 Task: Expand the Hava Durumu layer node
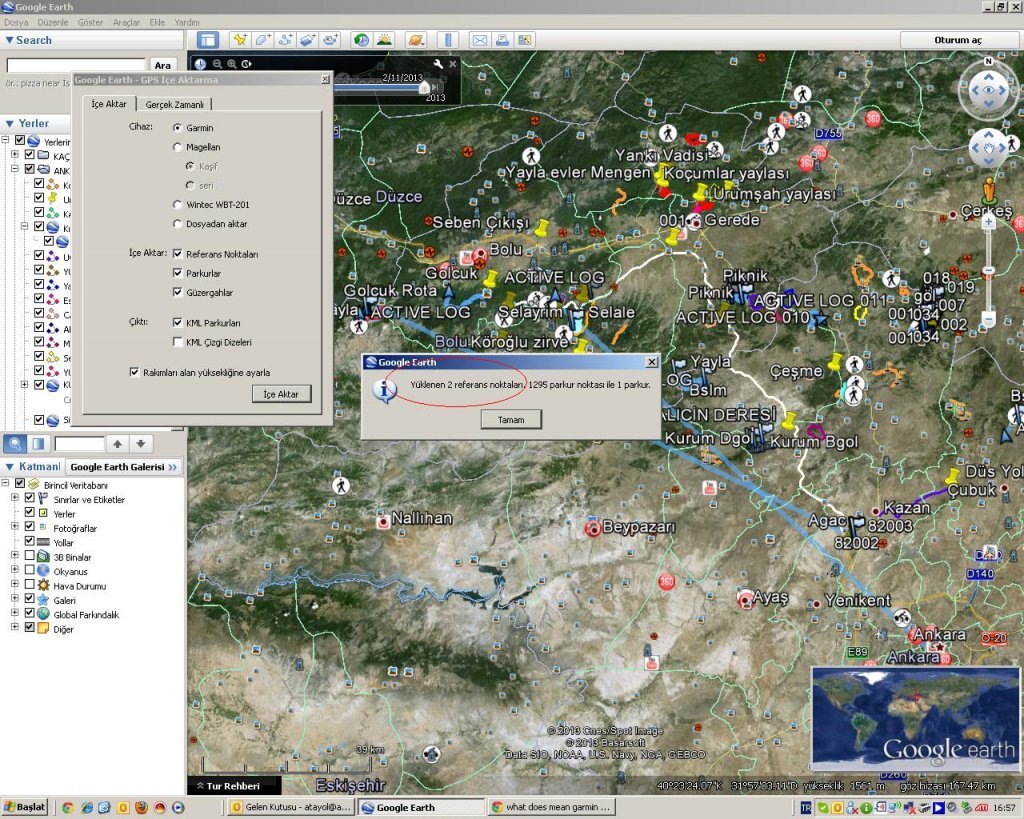tap(14, 585)
